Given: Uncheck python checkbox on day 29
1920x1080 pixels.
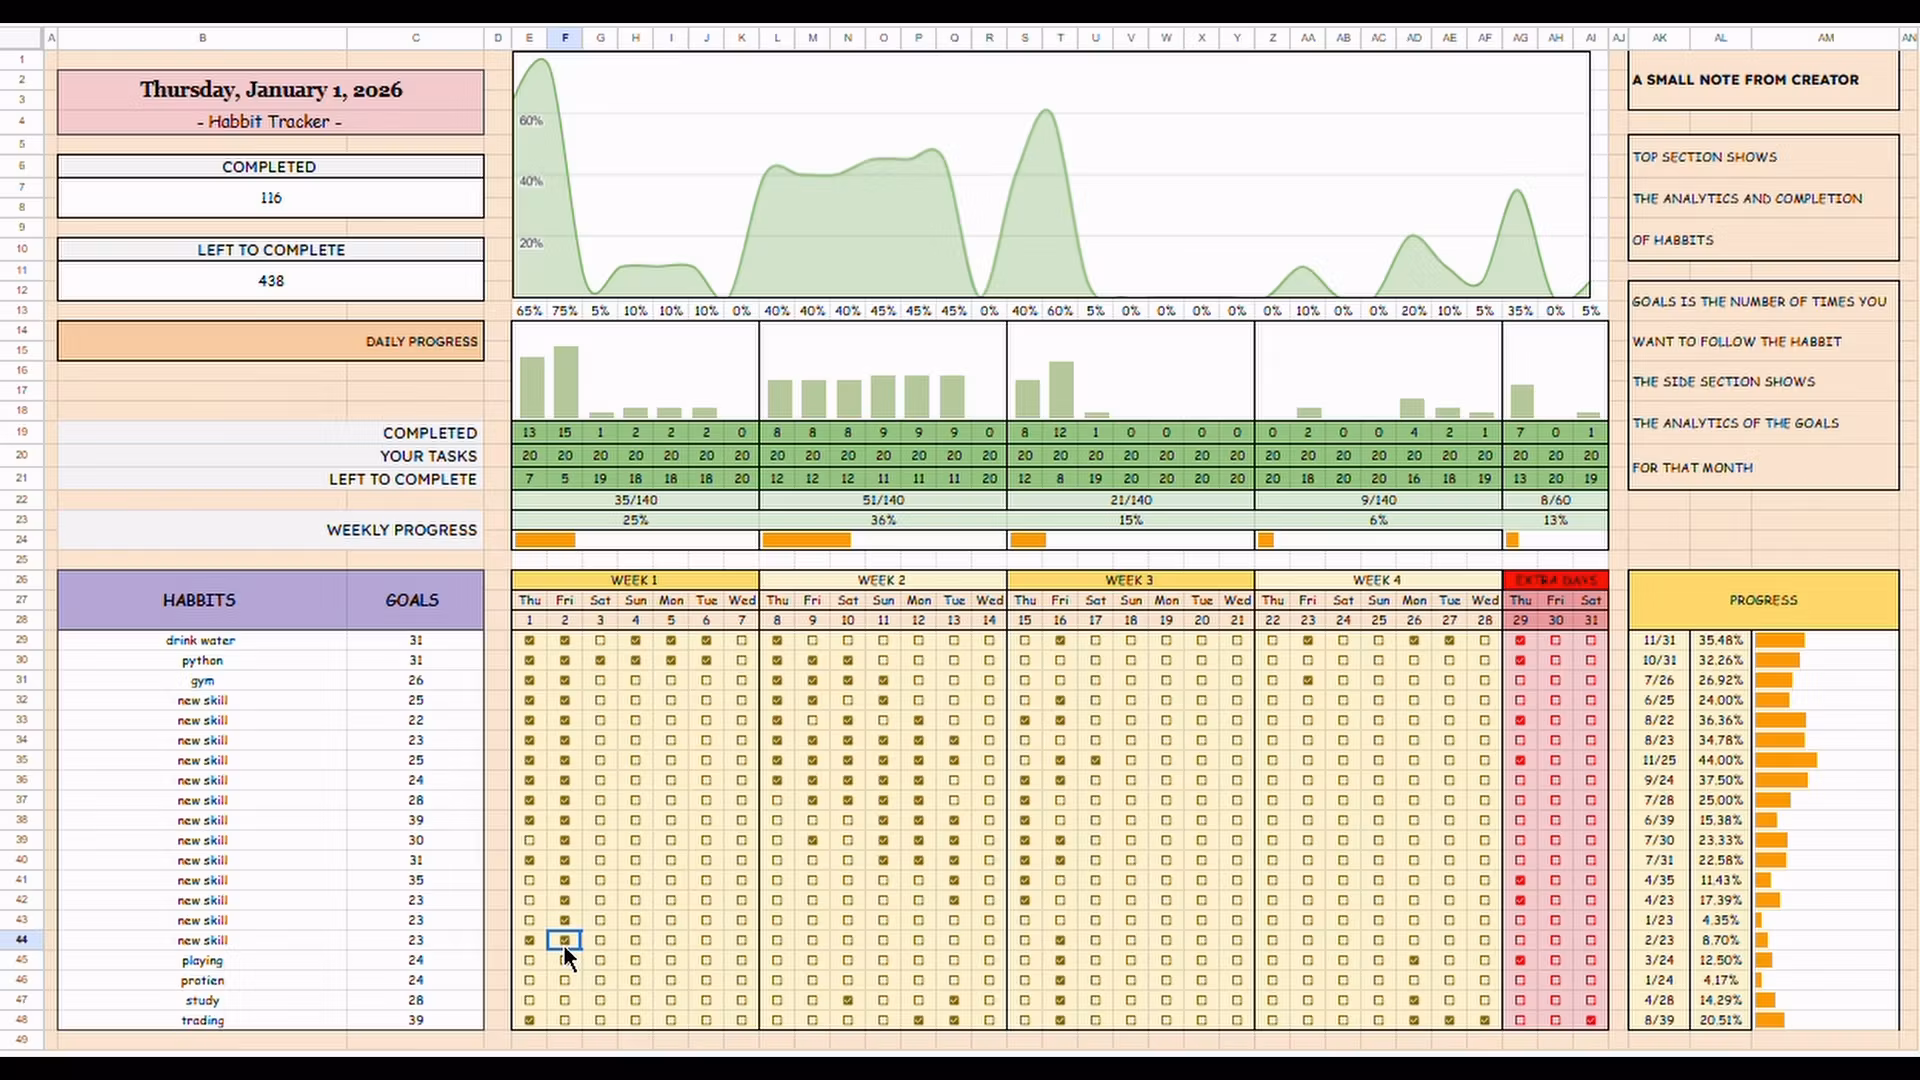Looking at the screenshot, I should tap(1520, 660).
